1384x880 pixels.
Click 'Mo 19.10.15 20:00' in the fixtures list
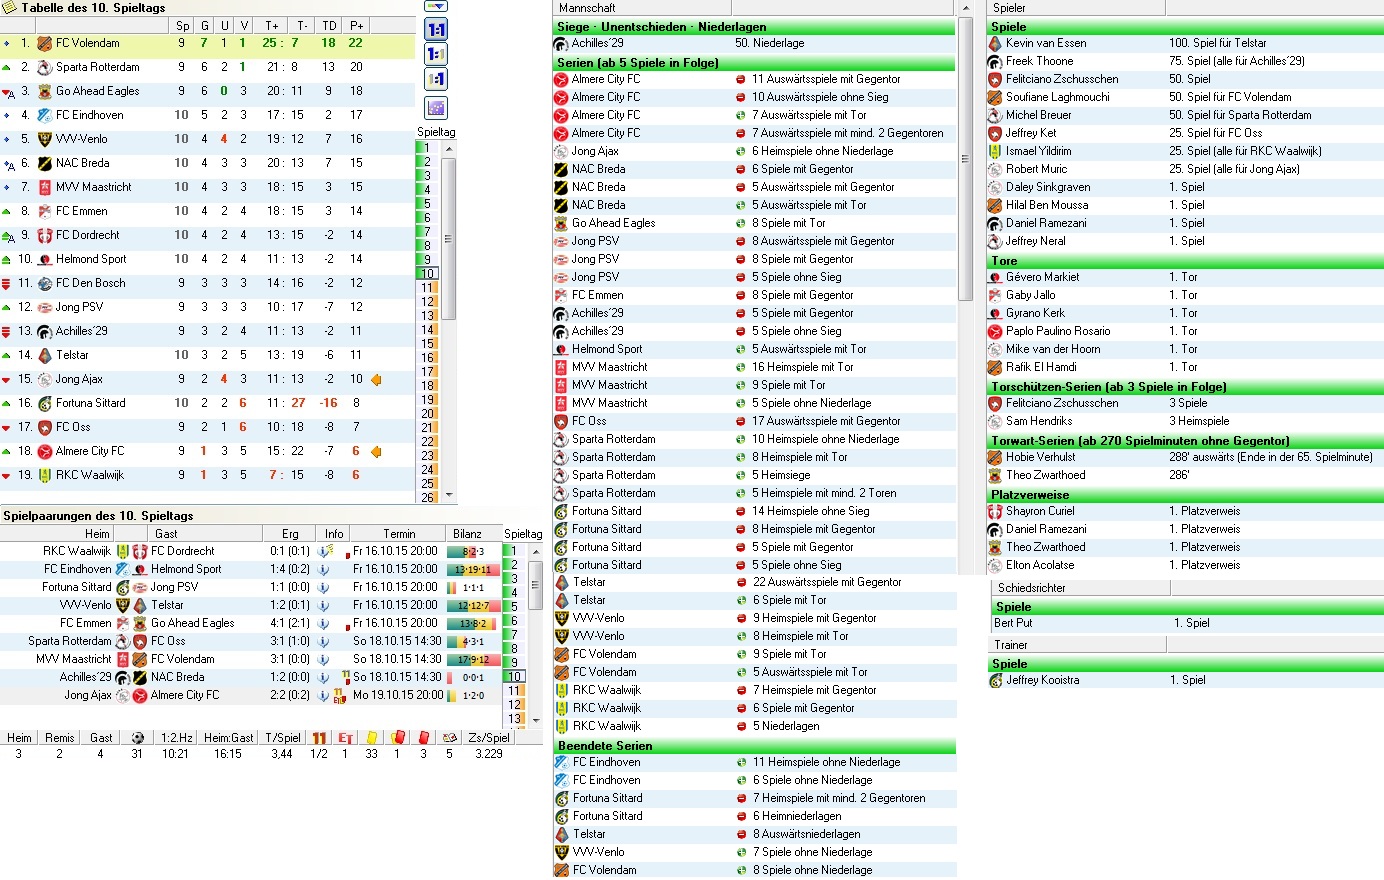point(398,695)
